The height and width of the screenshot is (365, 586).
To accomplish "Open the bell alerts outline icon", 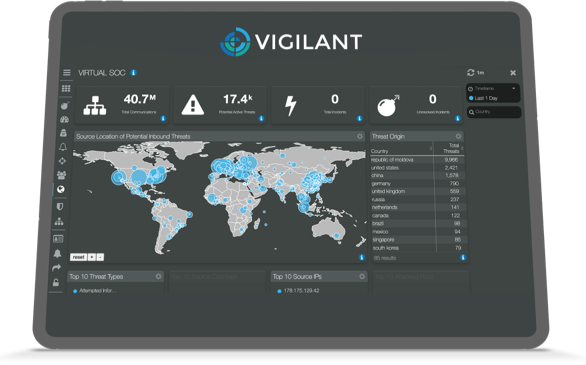I will tap(63, 147).
